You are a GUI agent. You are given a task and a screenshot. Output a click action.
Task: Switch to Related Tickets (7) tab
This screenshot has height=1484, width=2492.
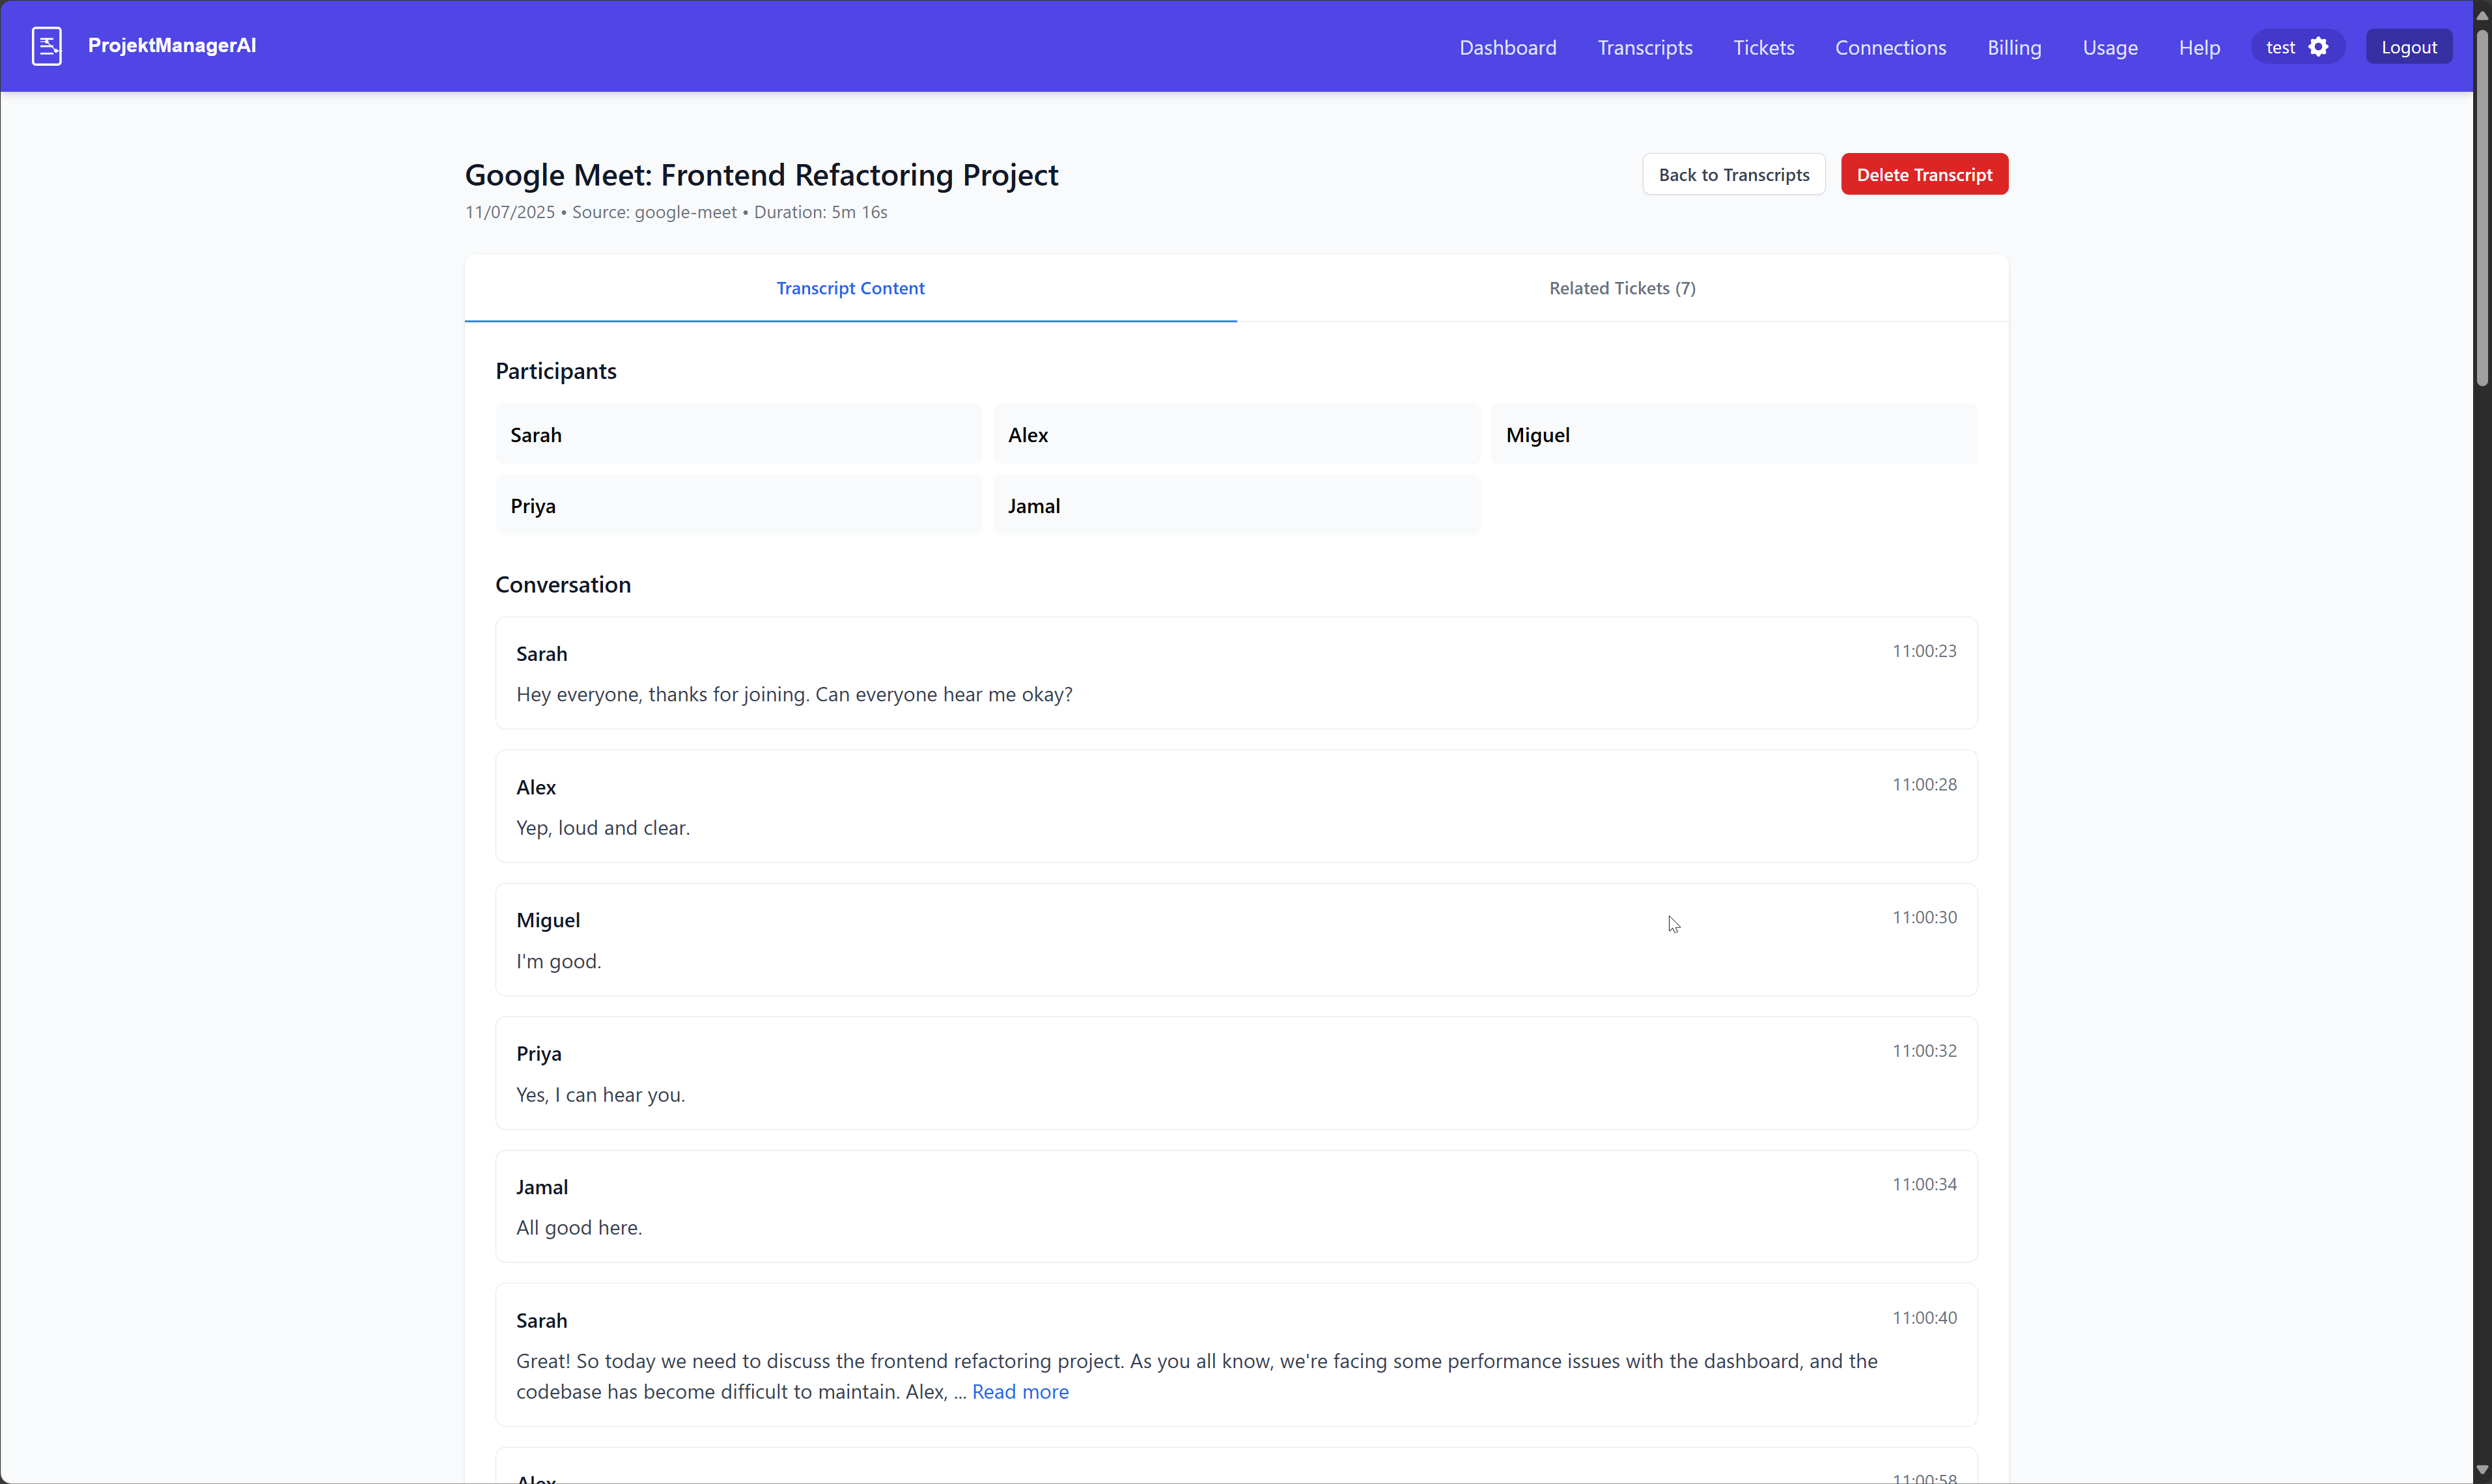[x=1621, y=288]
